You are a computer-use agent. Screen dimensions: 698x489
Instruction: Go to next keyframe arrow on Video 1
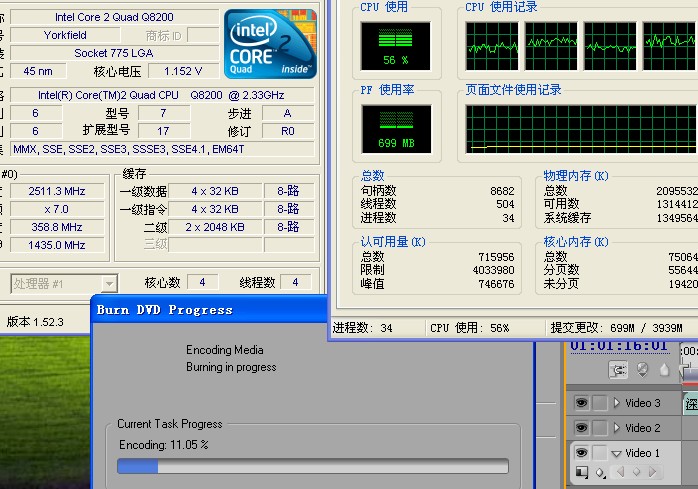(x=653, y=471)
